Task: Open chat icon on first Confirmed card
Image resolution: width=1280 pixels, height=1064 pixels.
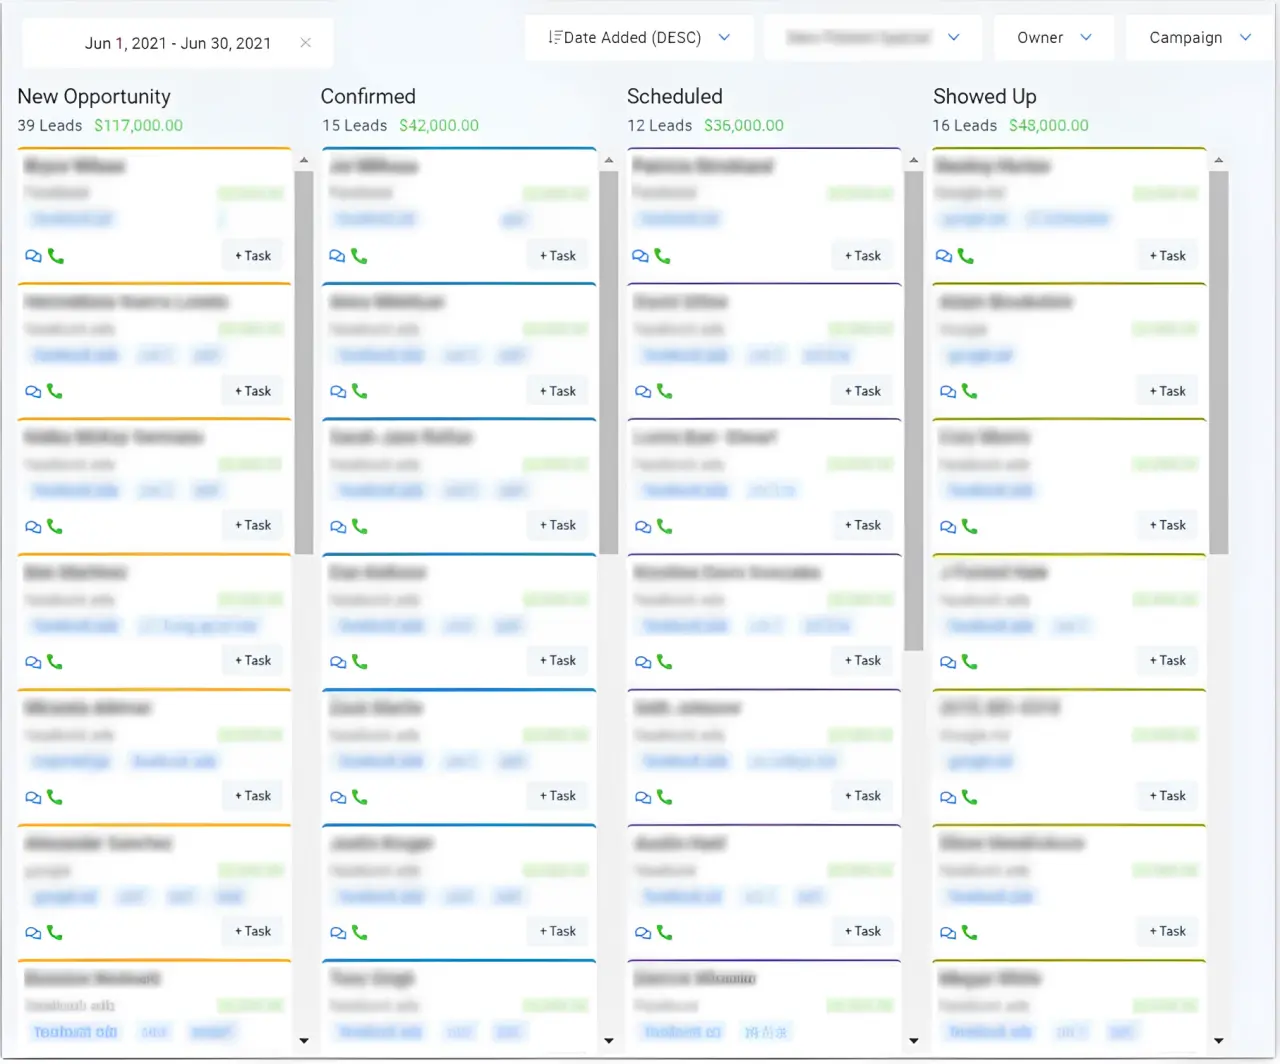Action: (x=337, y=257)
